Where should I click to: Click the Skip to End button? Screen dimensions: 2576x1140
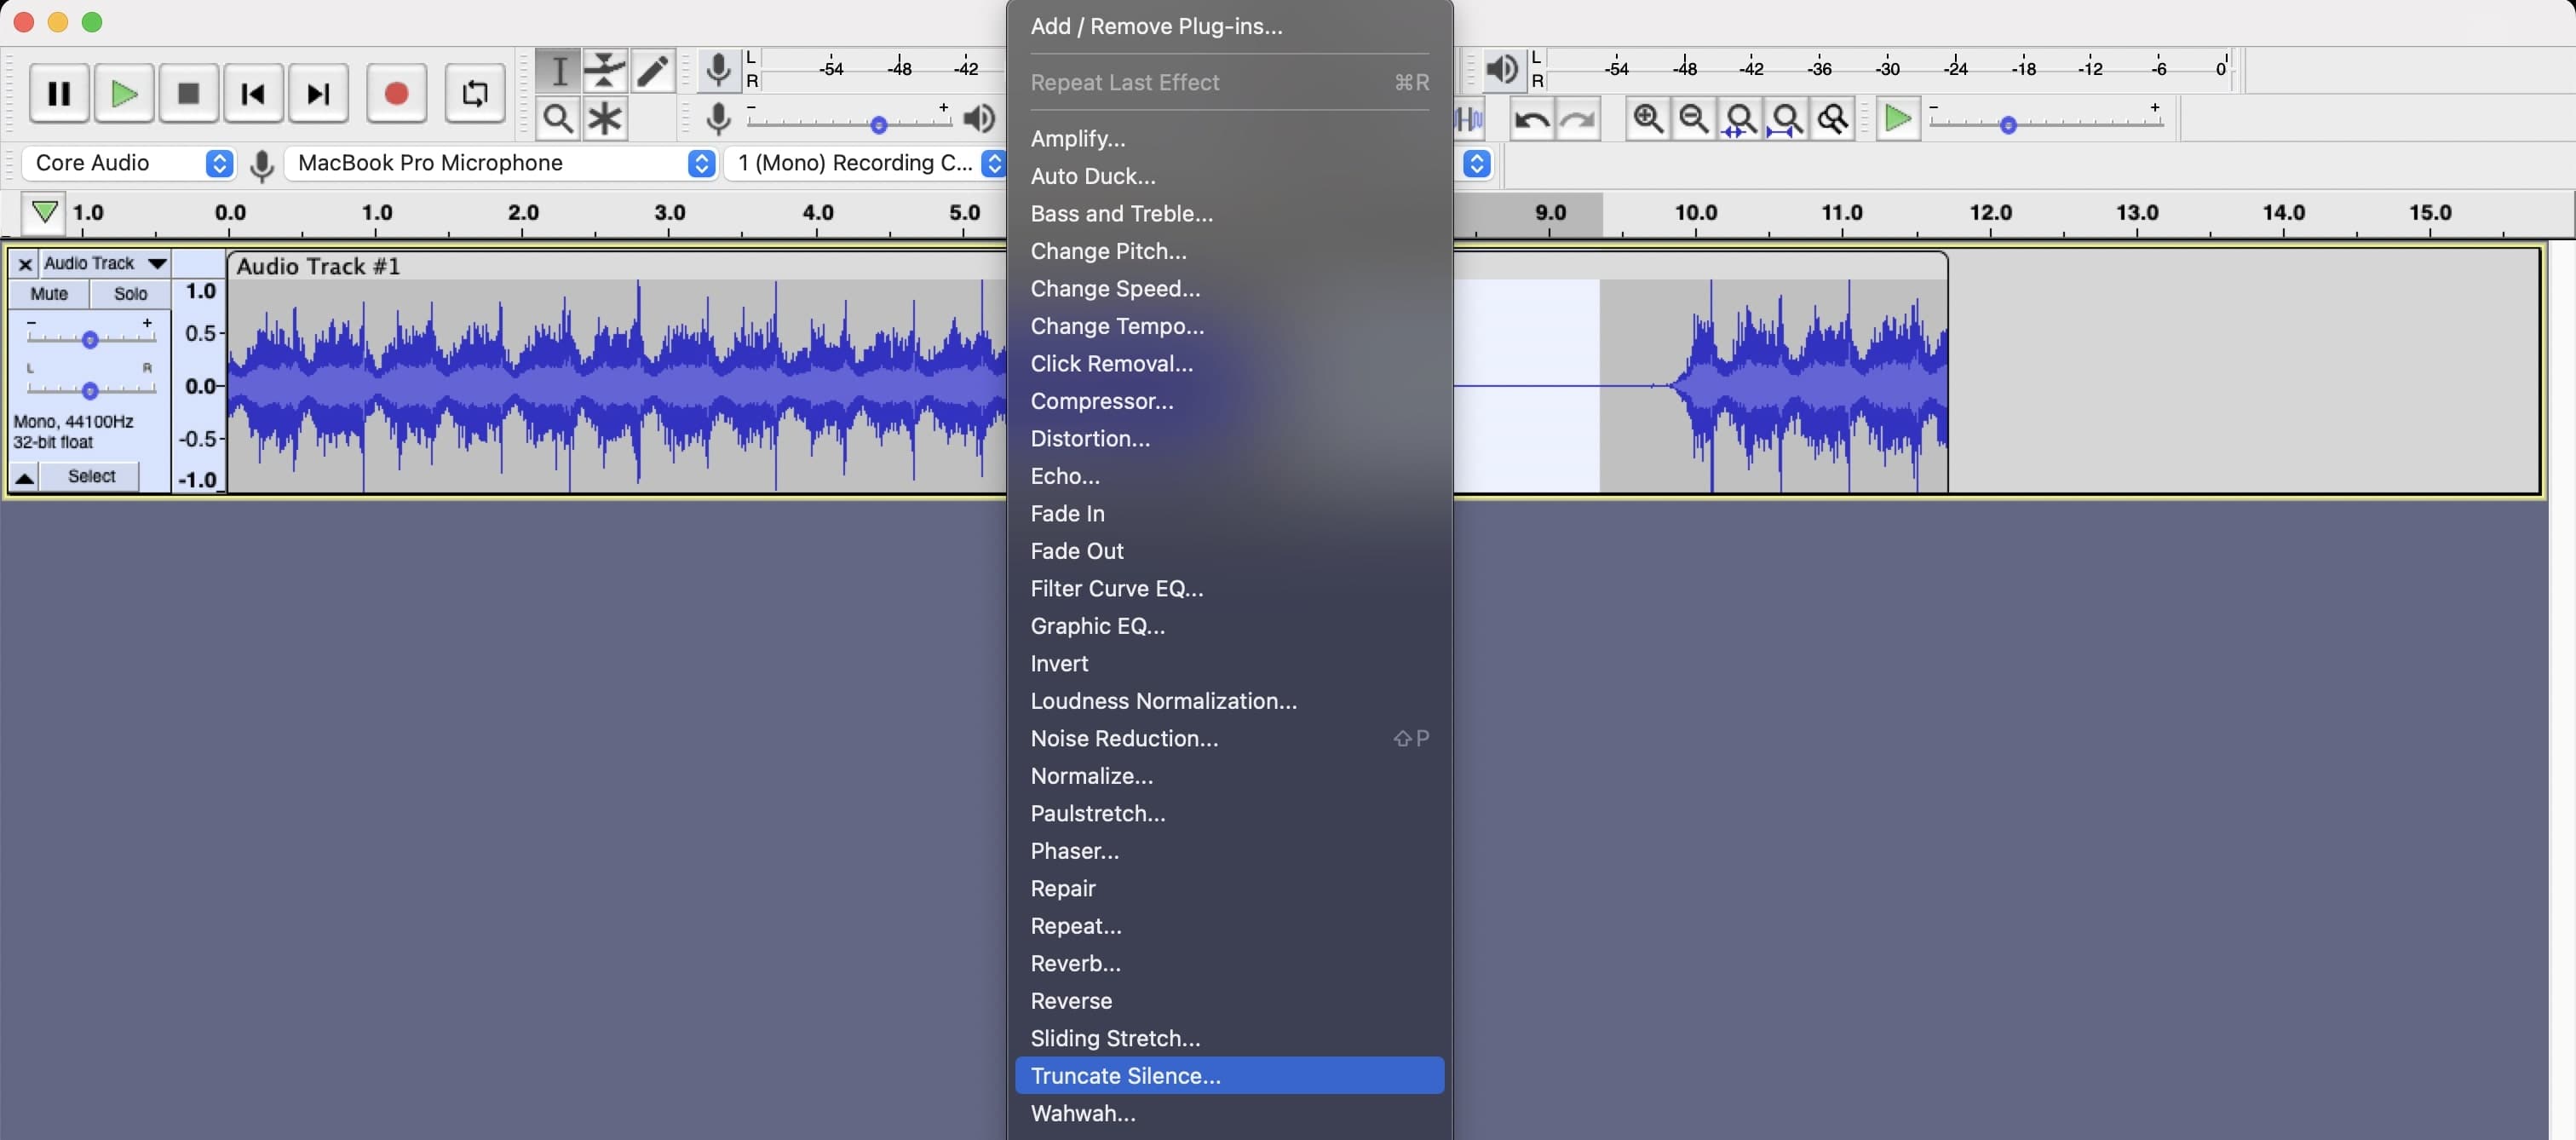coord(315,92)
